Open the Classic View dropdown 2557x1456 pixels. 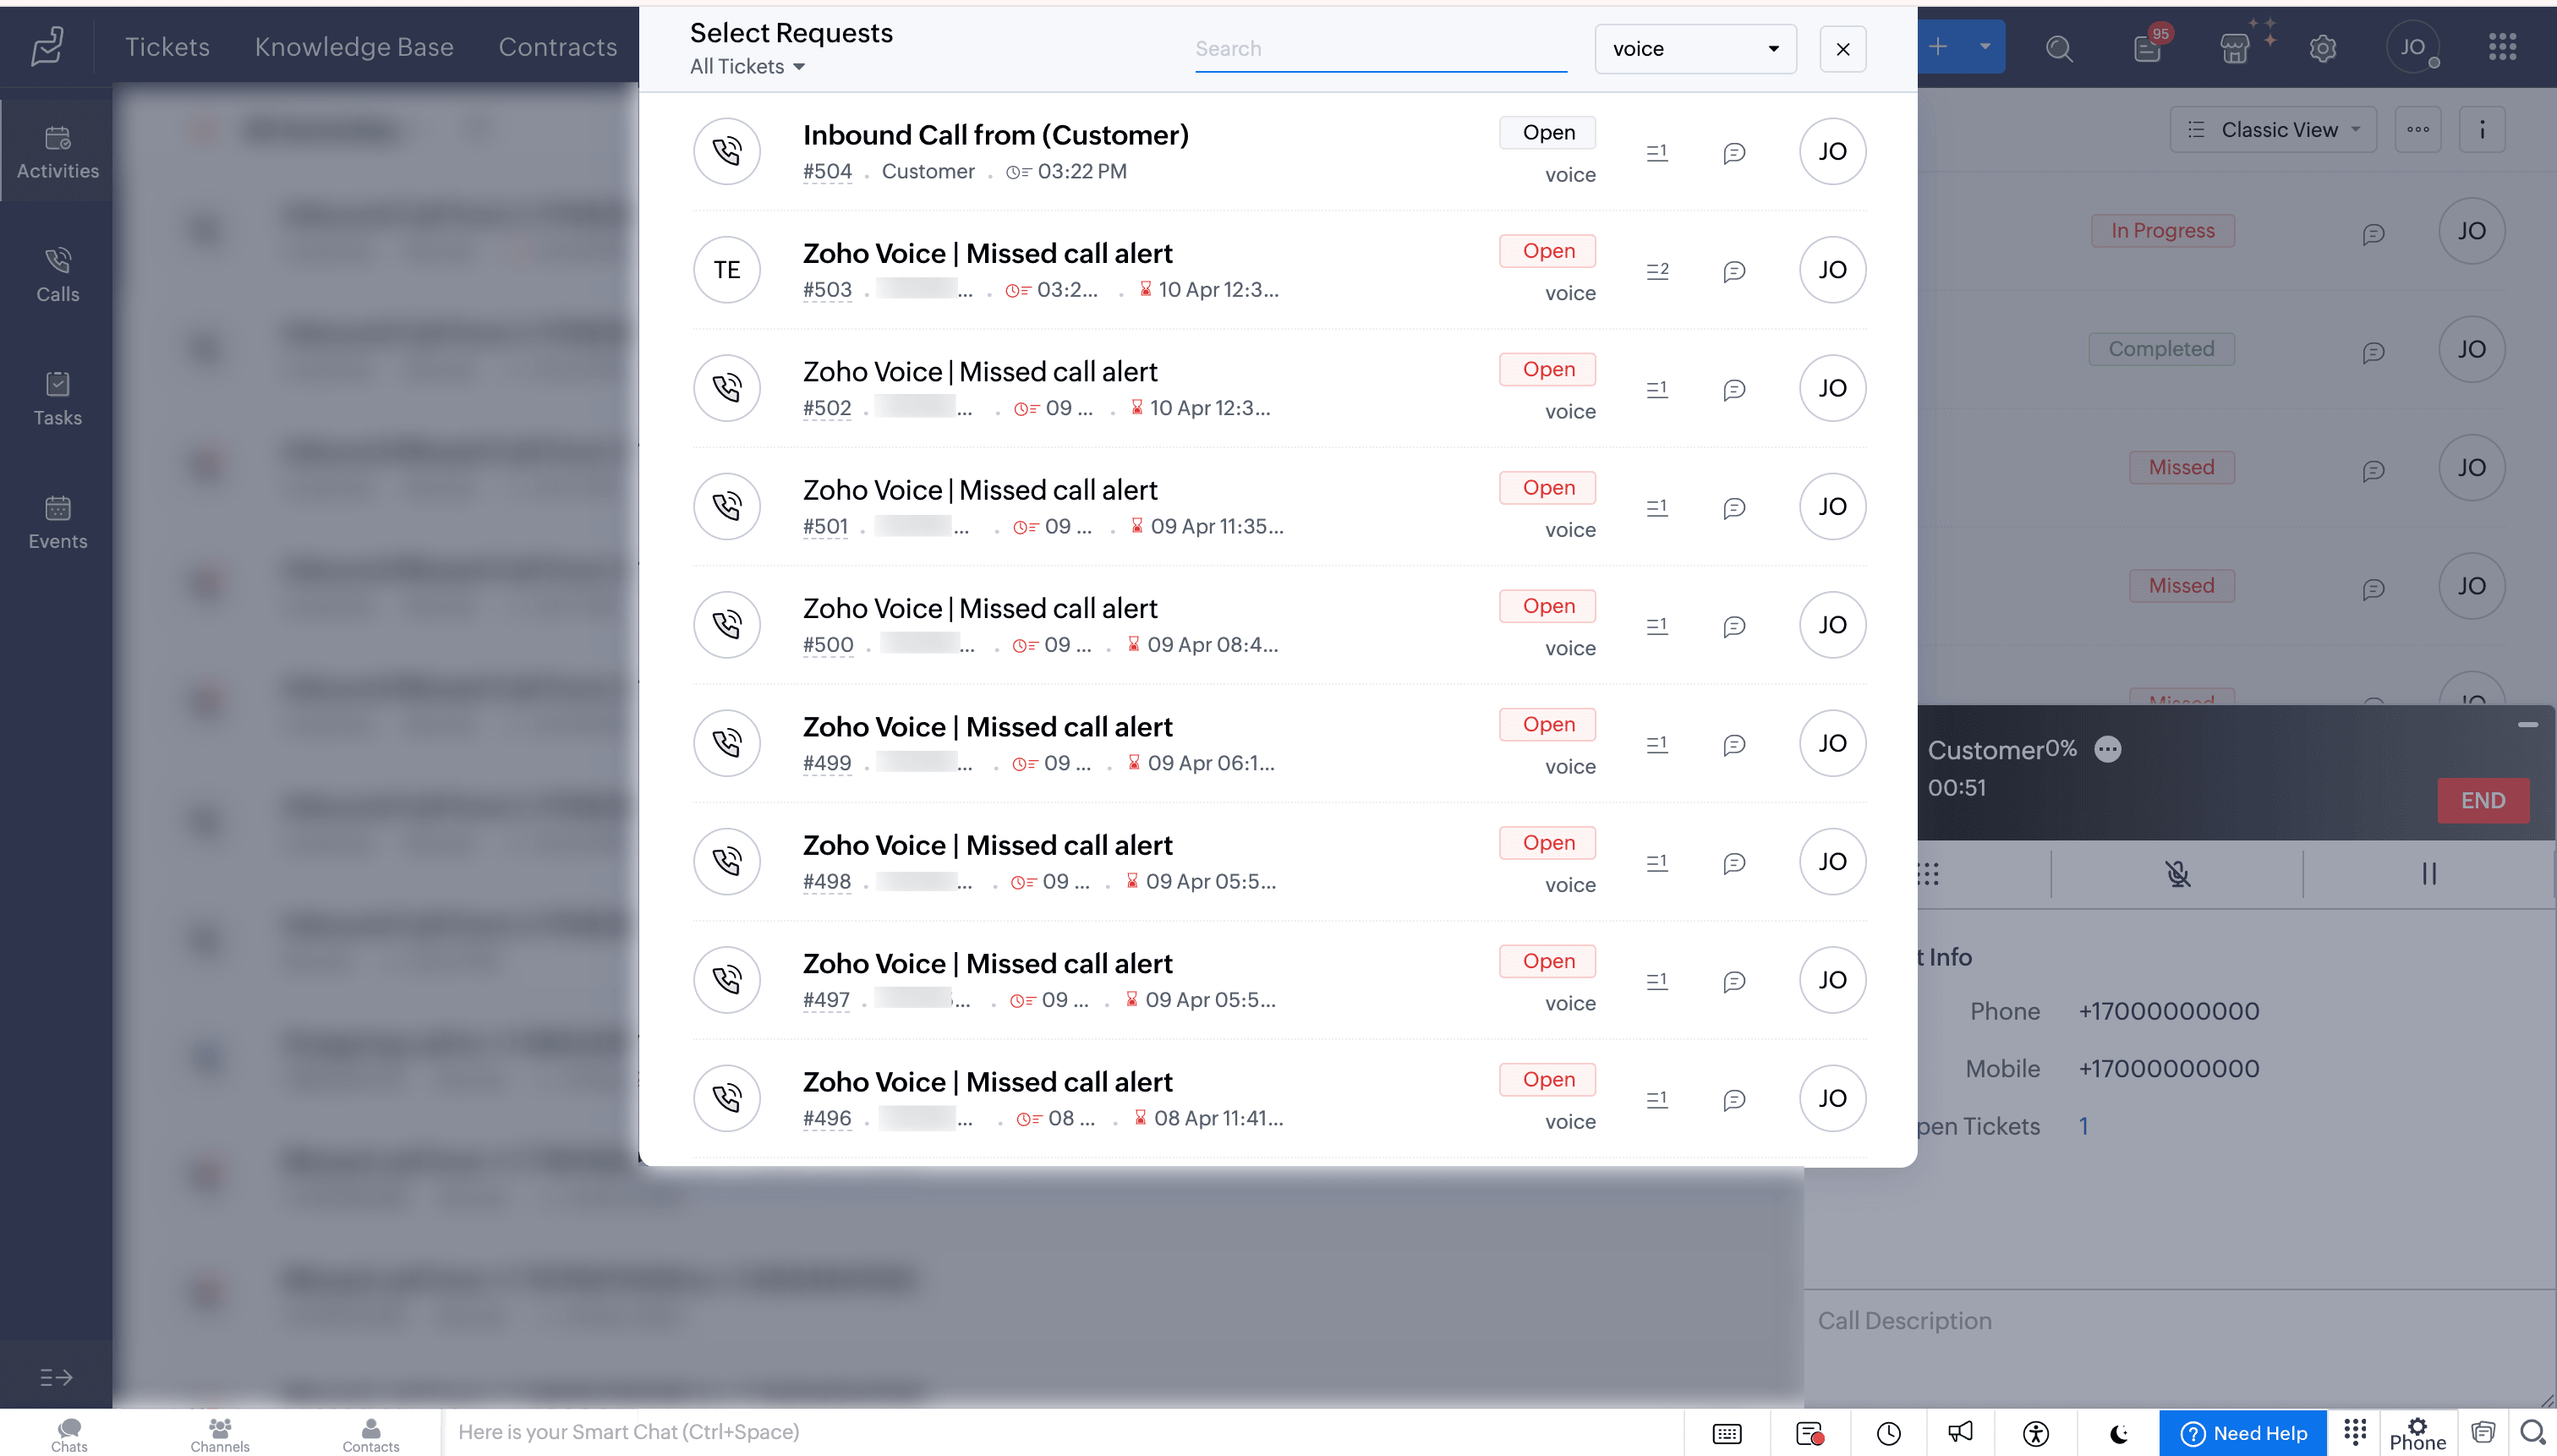click(2272, 129)
